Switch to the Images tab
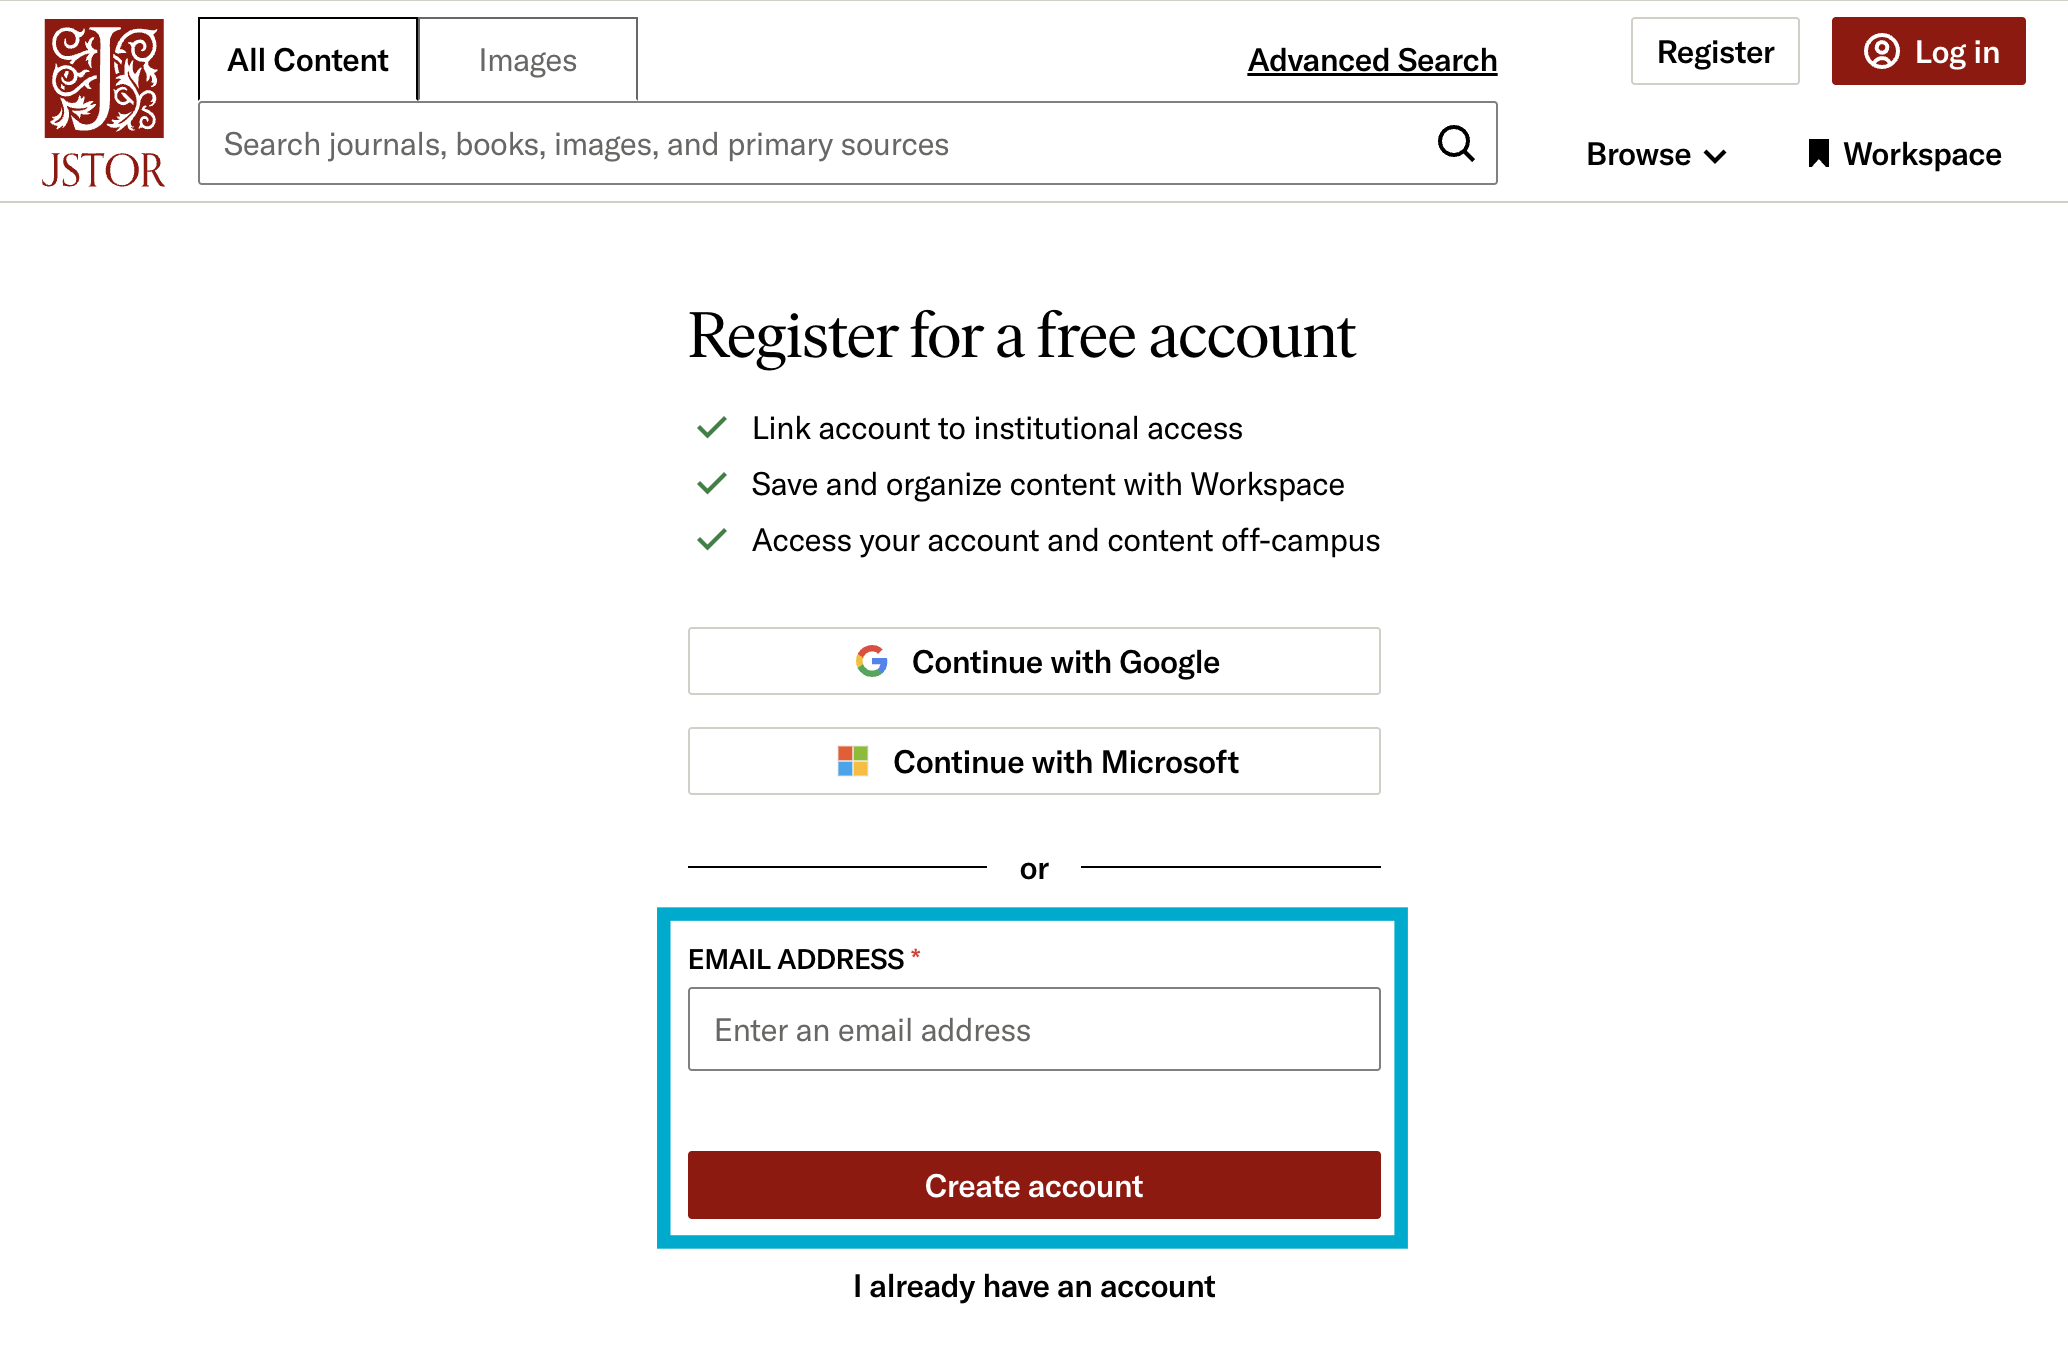 (527, 59)
